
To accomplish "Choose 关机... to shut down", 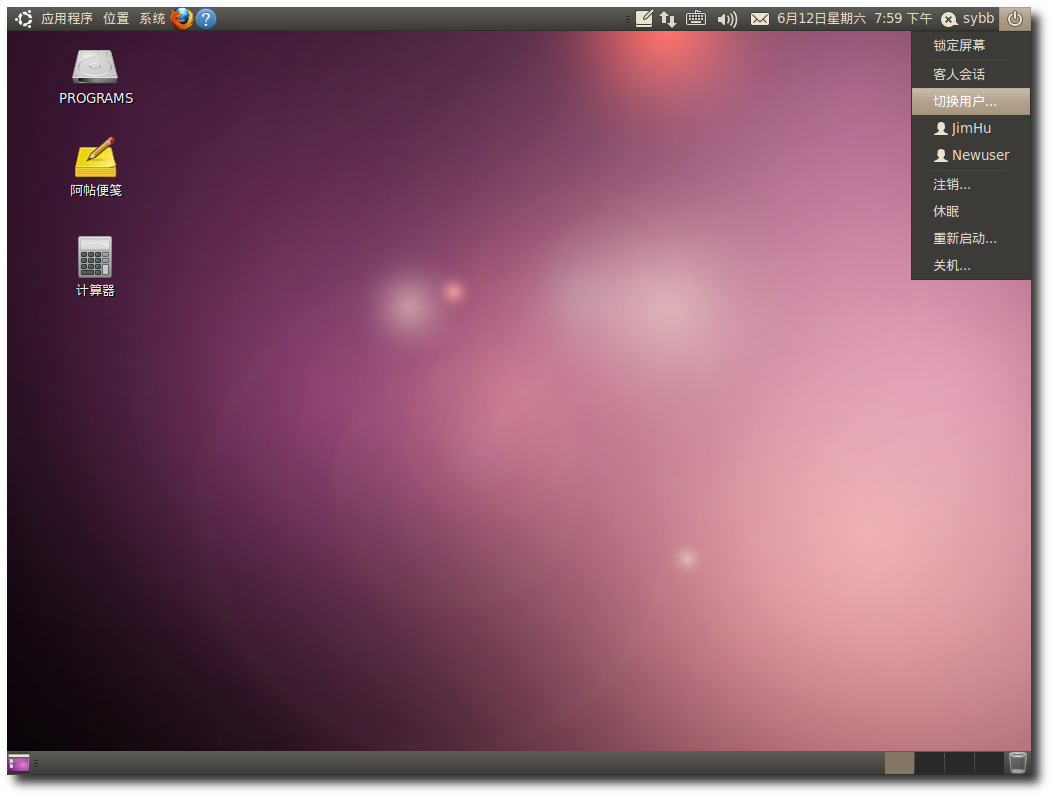I will (x=971, y=266).
